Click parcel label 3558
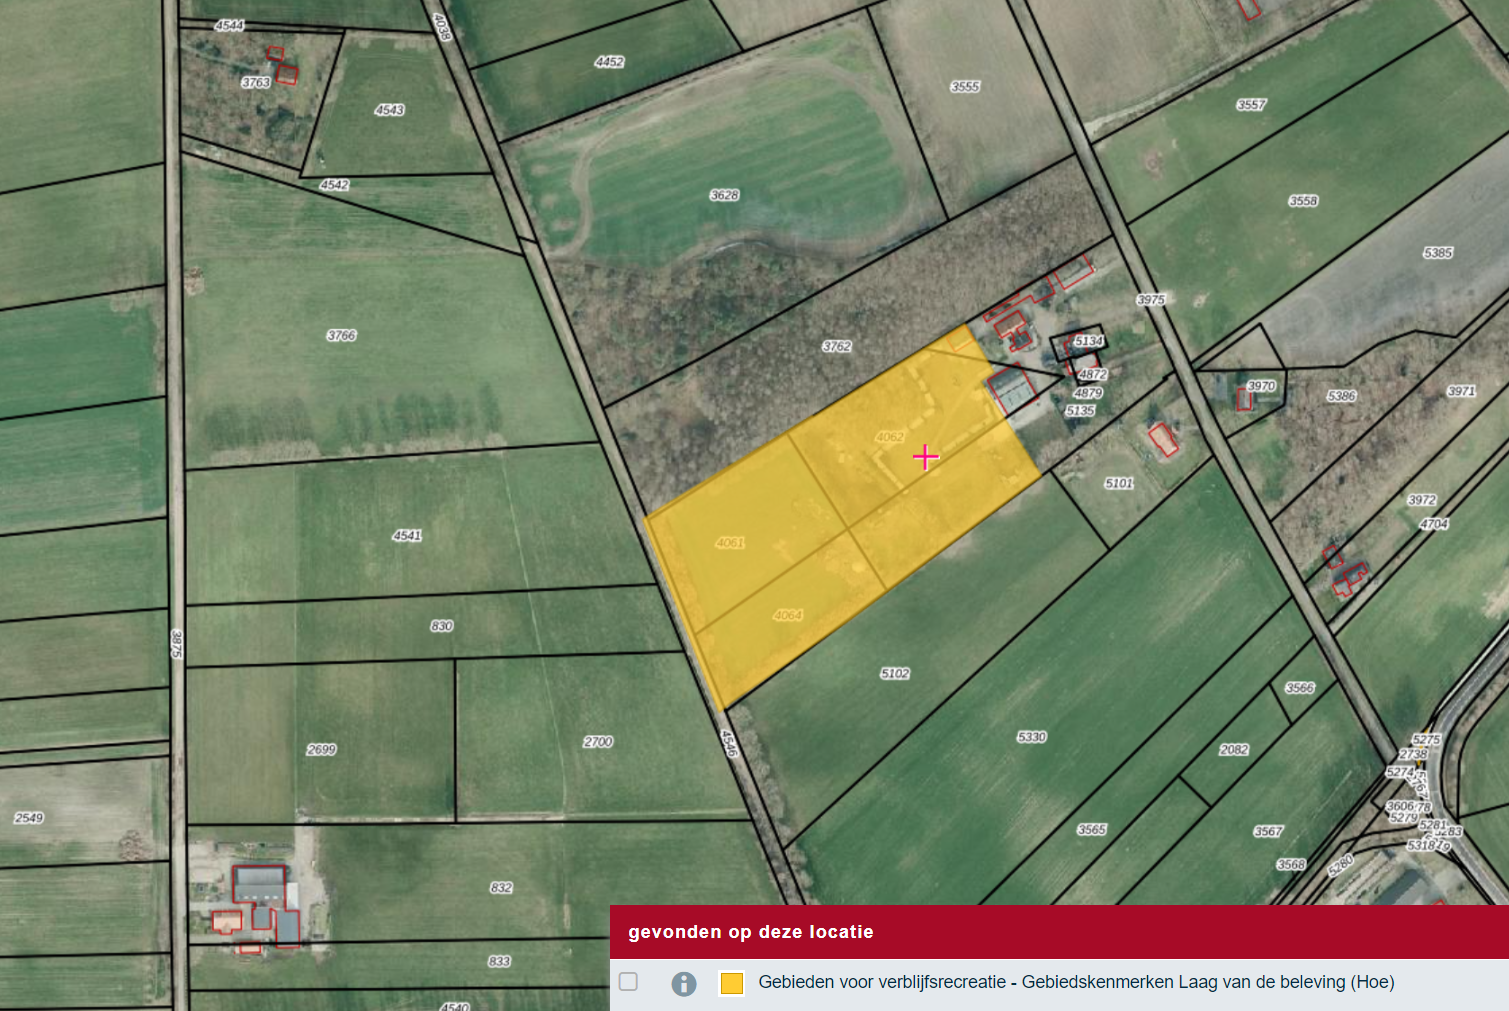This screenshot has width=1509, height=1011. (x=1303, y=201)
